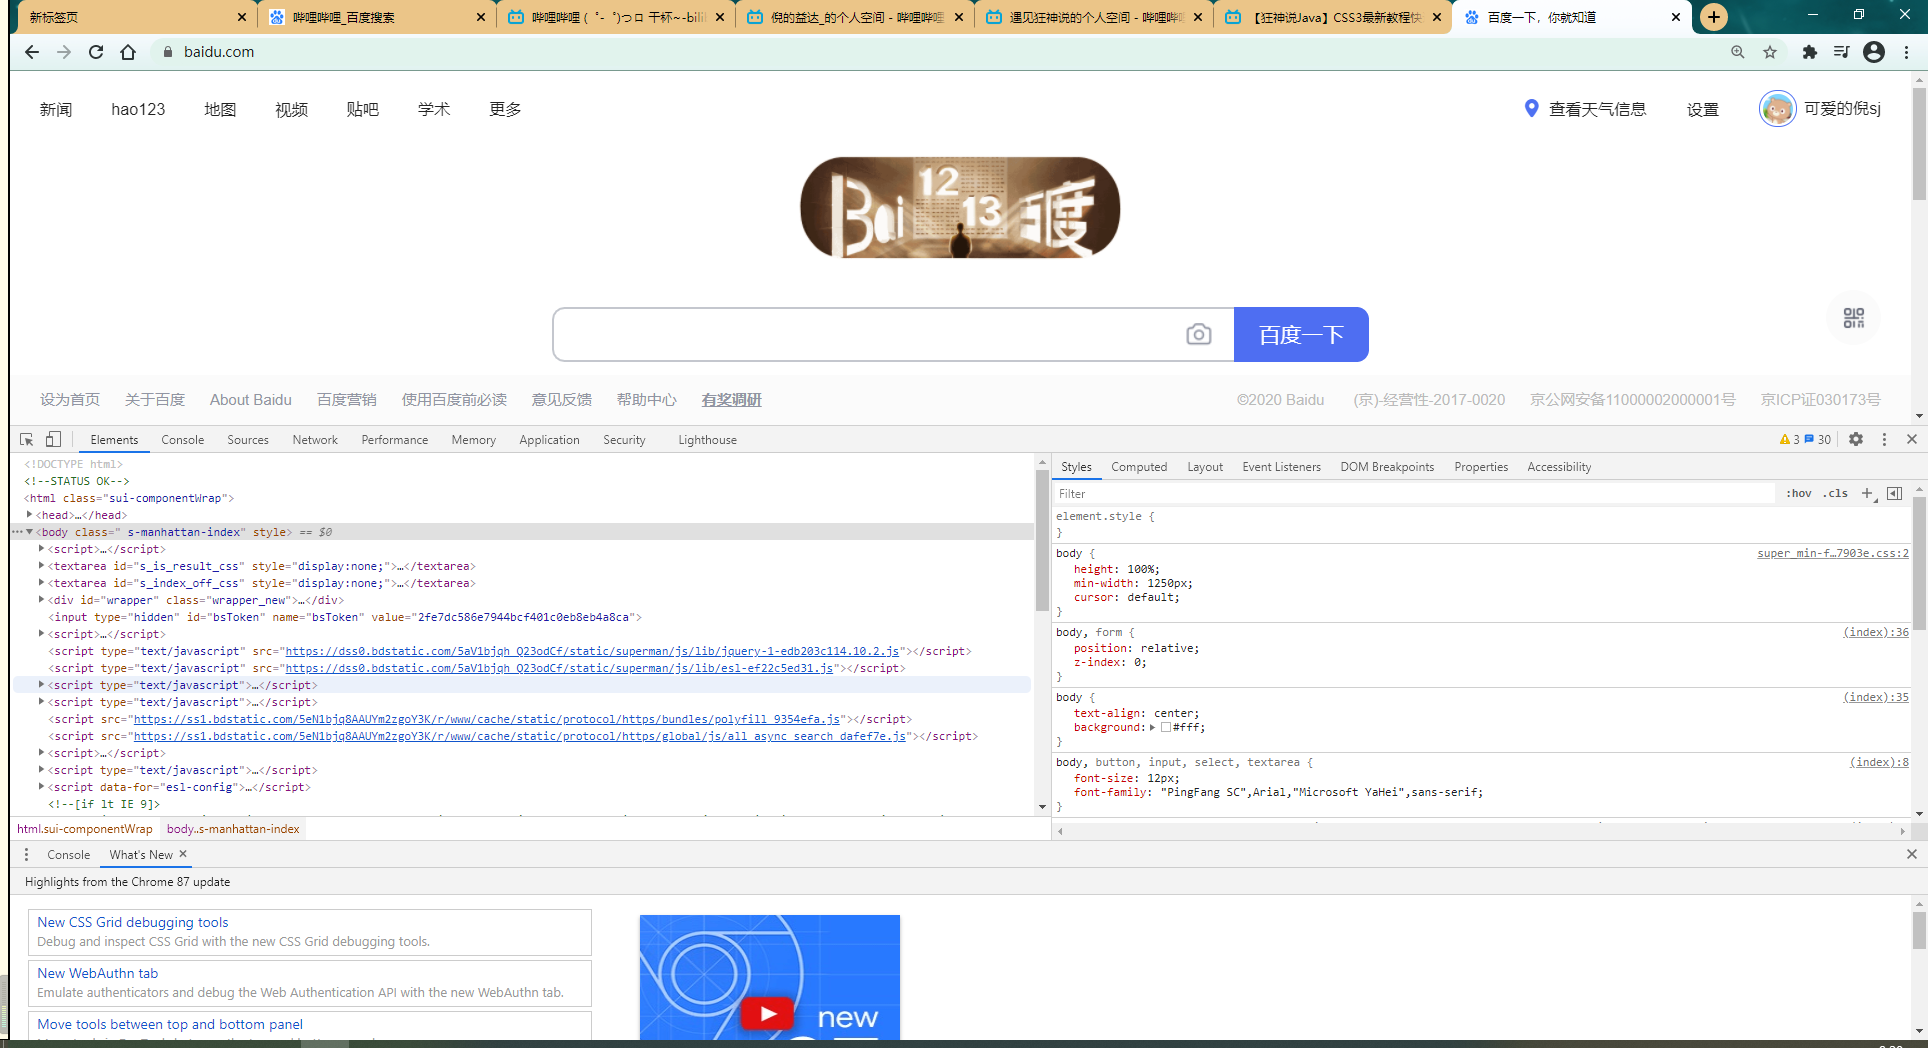
Task: Bookmark this page with the star icon
Action: 1770,52
